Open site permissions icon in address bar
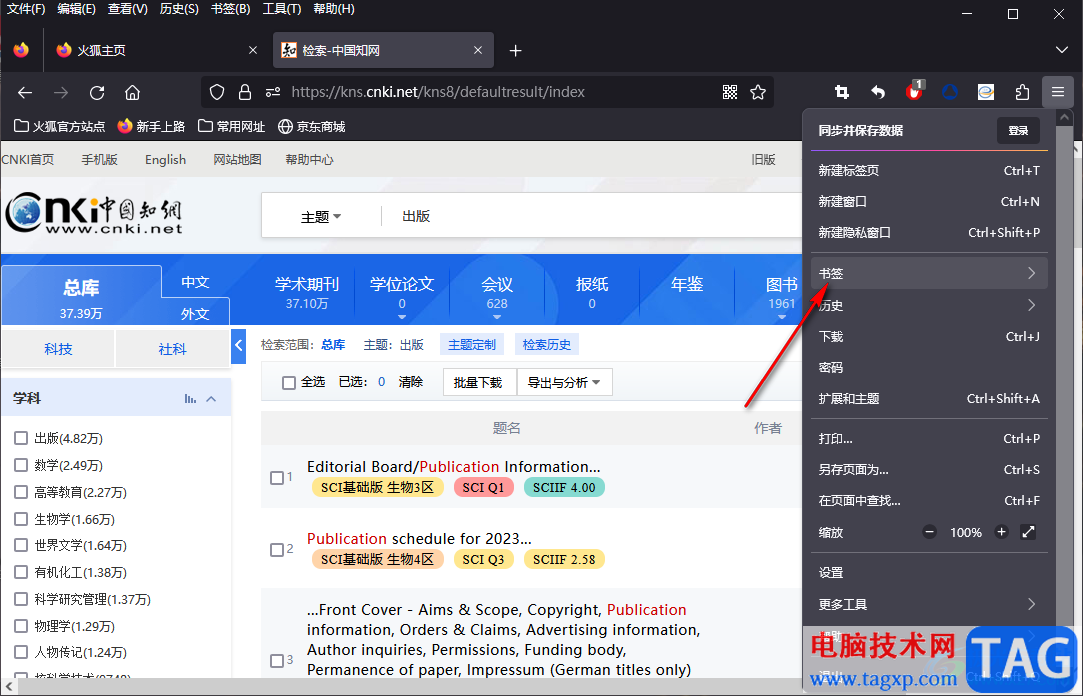 [274, 93]
